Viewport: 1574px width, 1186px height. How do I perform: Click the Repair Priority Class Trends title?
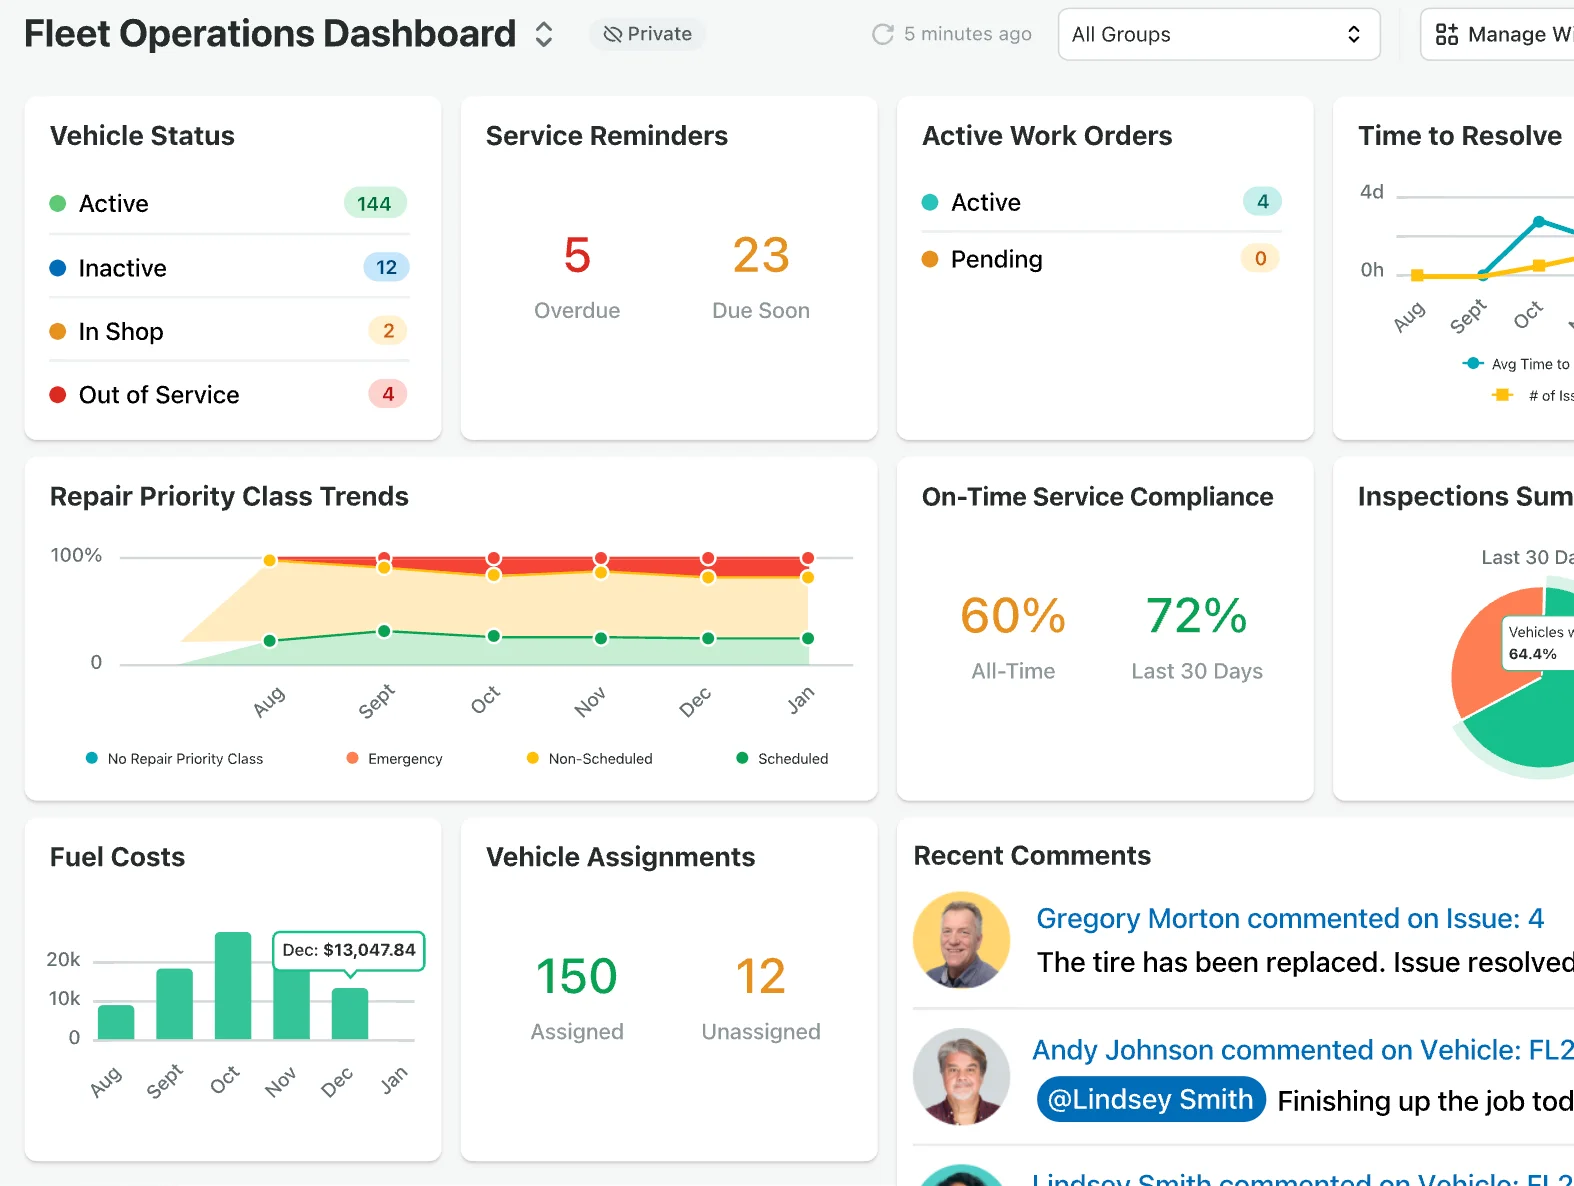click(229, 497)
